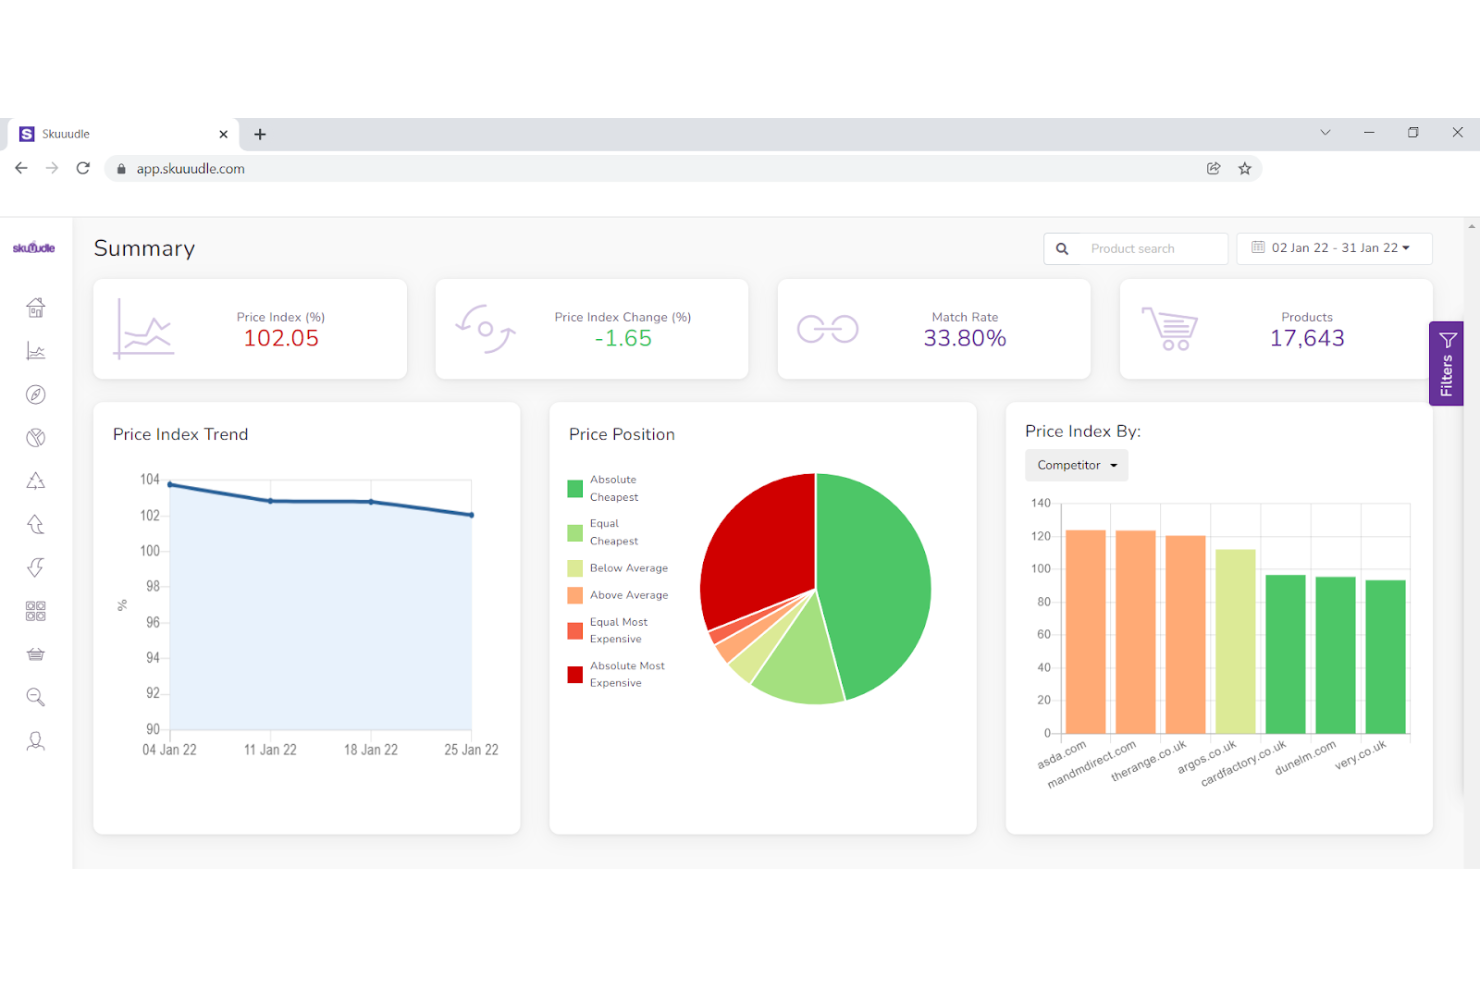Image resolution: width=1480 pixels, height=987 pixels.
Task: Click the Absolute Cheapest legend entry
Action: point(613,488)
